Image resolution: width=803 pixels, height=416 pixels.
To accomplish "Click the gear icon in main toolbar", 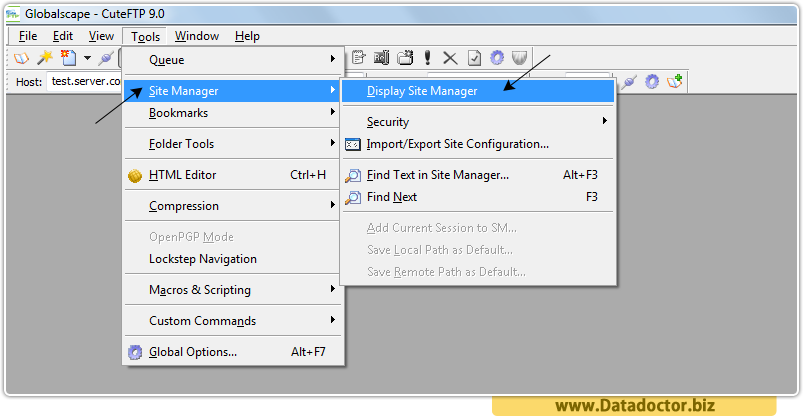I will coord(497,58).
